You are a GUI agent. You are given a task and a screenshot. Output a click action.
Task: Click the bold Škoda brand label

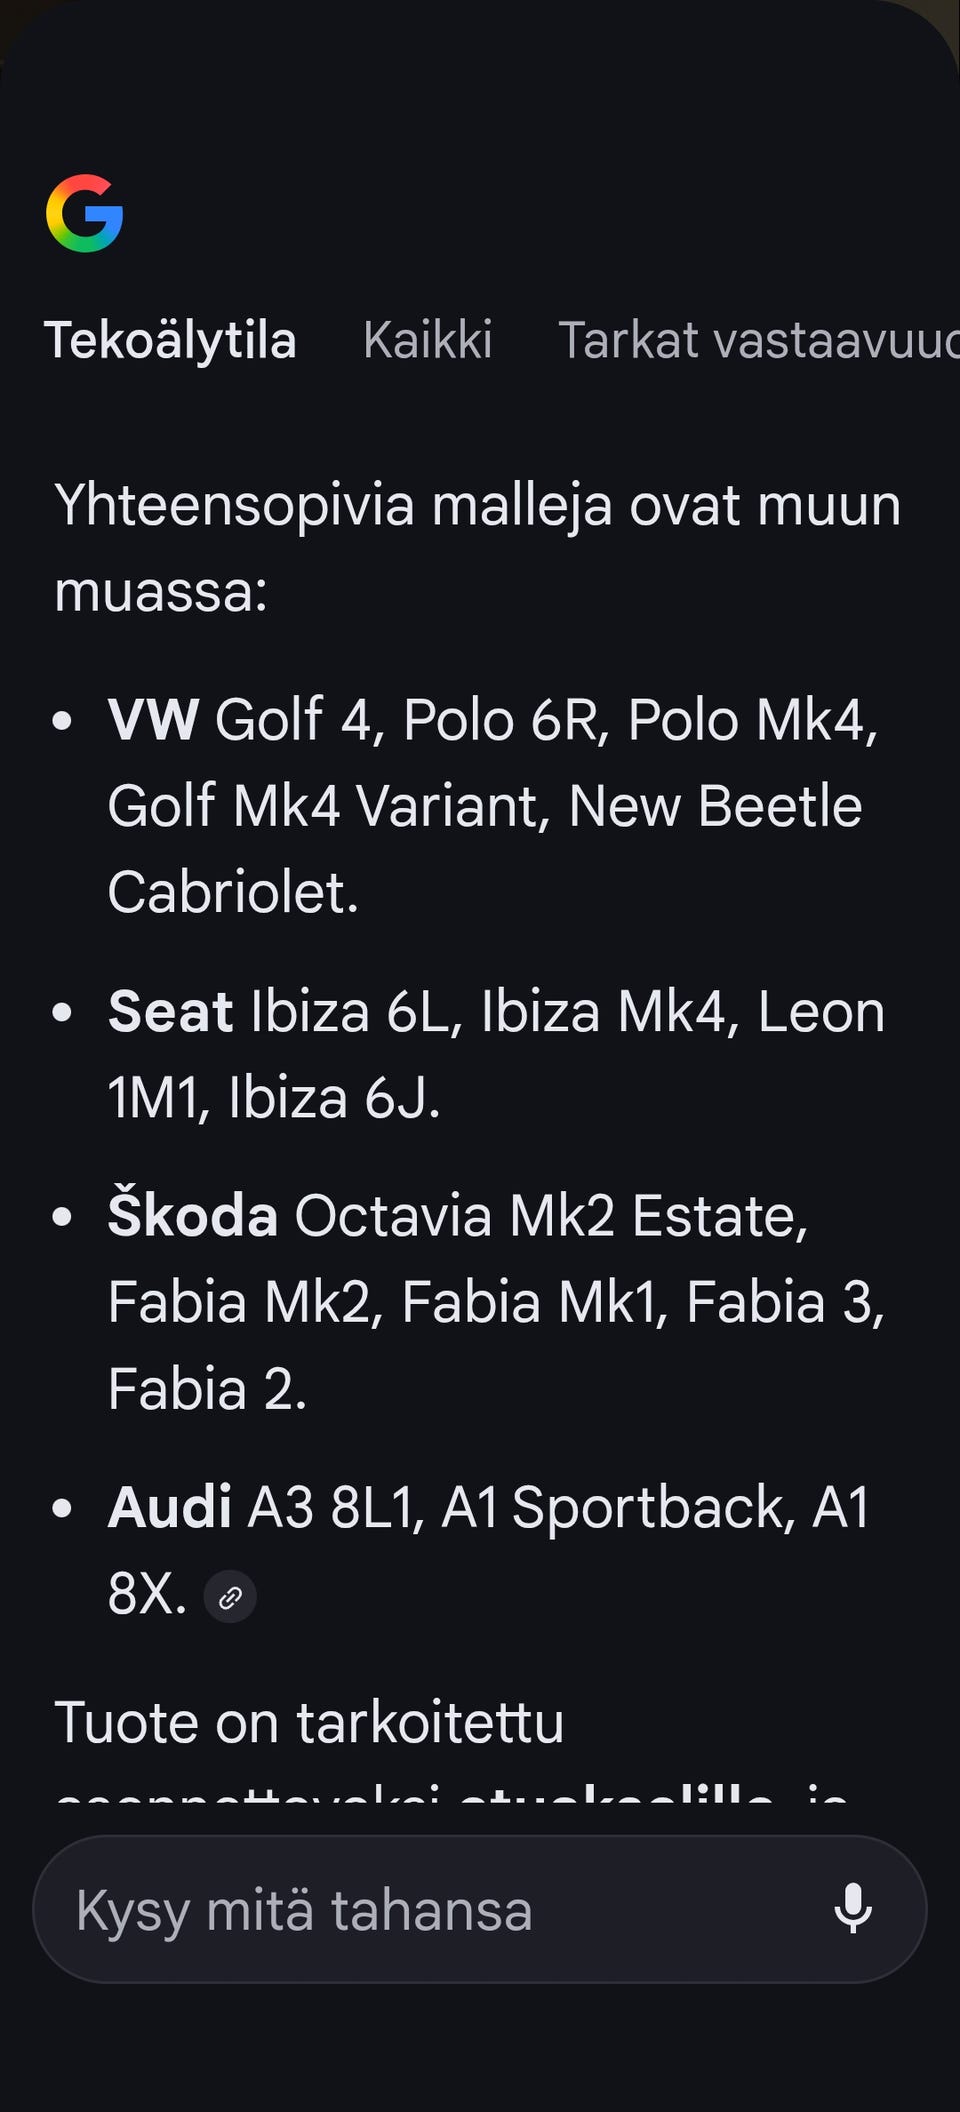click(x=192, y=1217)
